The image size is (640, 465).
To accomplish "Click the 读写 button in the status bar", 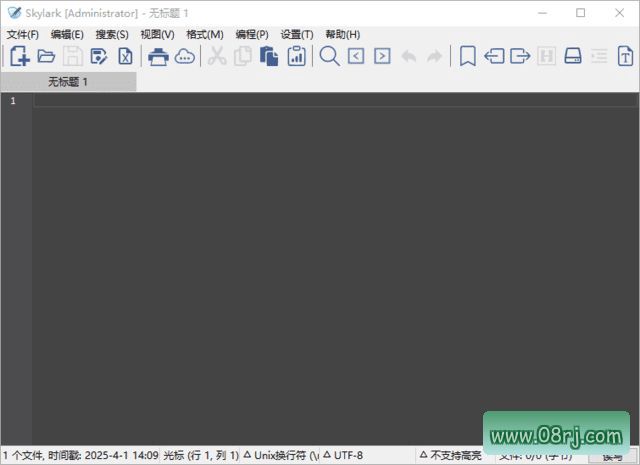I will click(612, 456).
